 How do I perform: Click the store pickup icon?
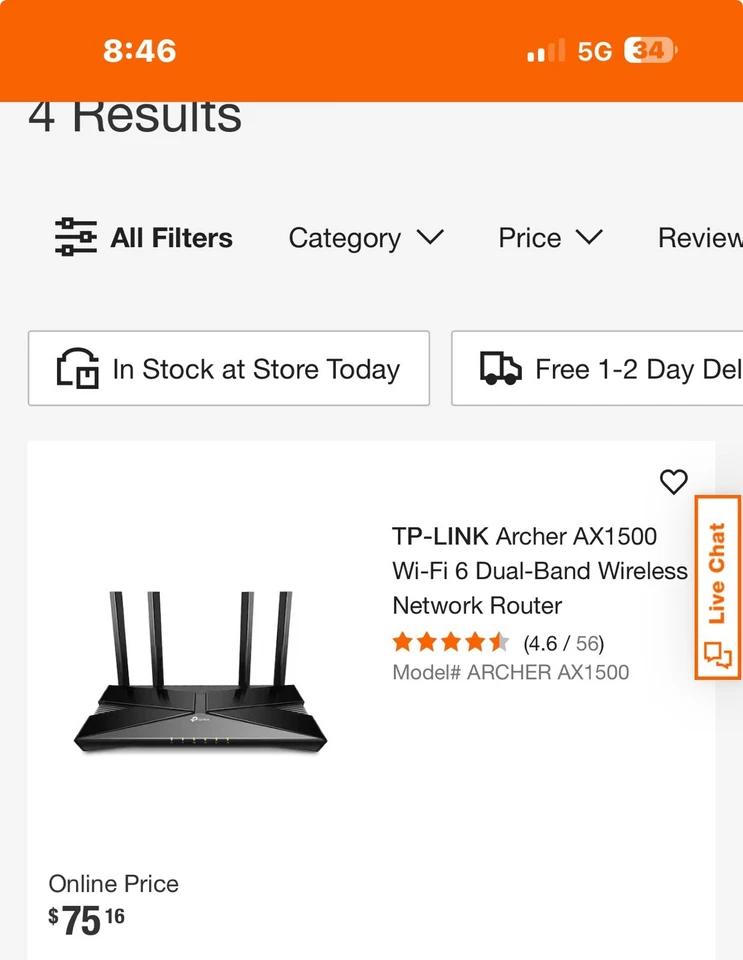74,369
